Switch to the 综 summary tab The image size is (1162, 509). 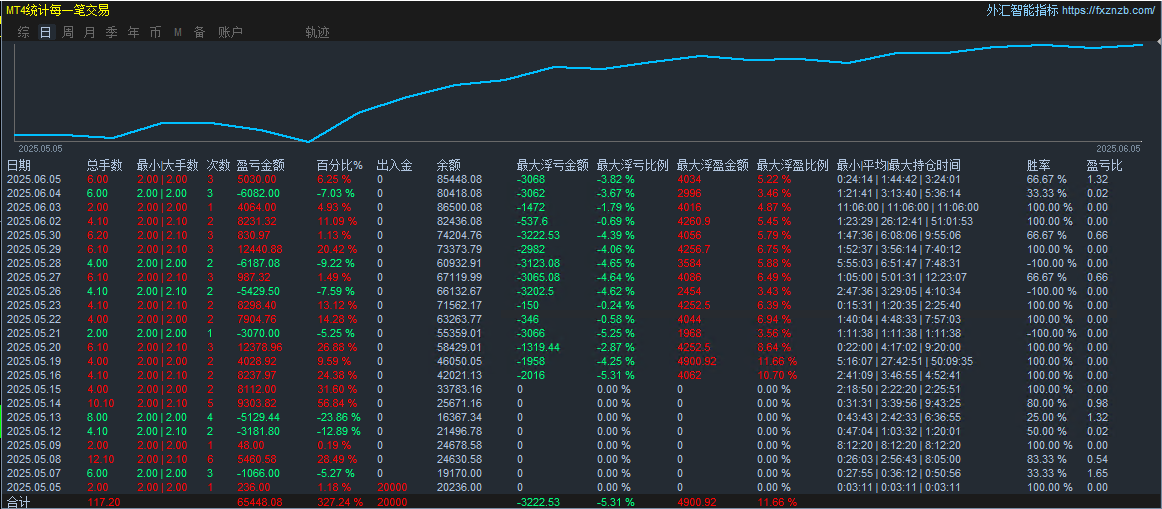click(x=24, y=33)
